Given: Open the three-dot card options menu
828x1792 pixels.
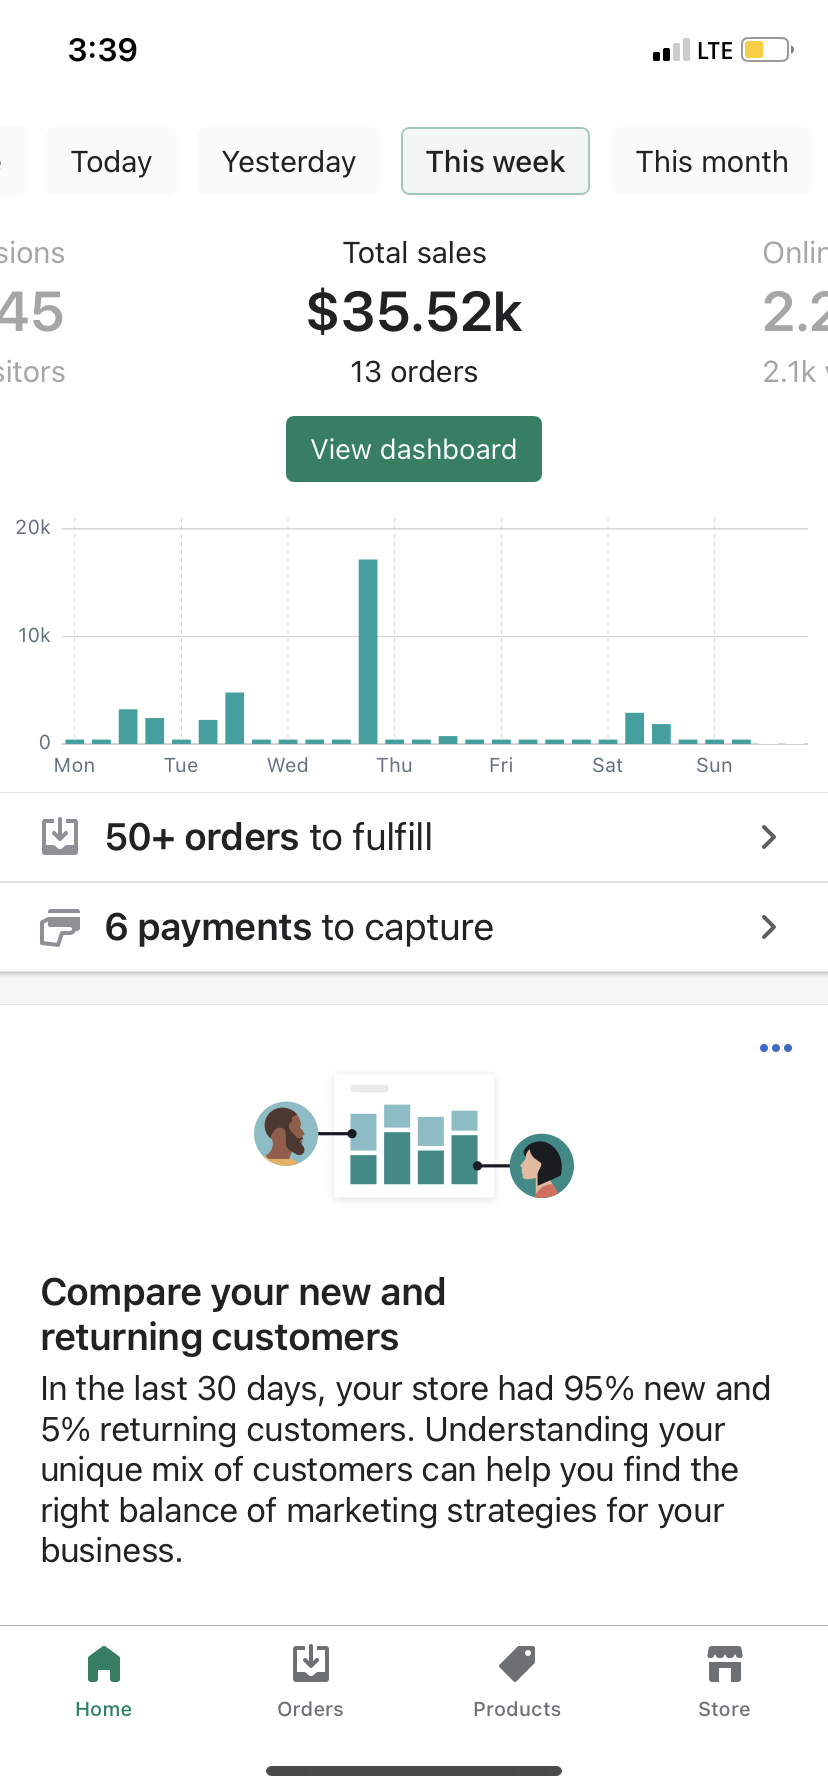Looking at the screenshot, I should pos(775,1048).
